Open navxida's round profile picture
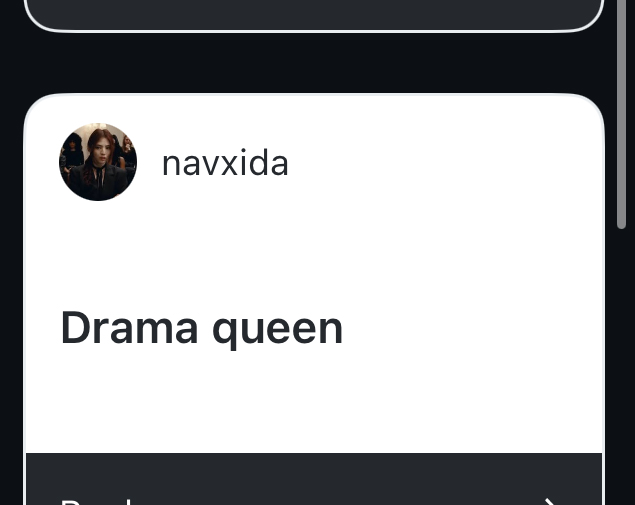635x505 pixels. (x=98, y=162)
